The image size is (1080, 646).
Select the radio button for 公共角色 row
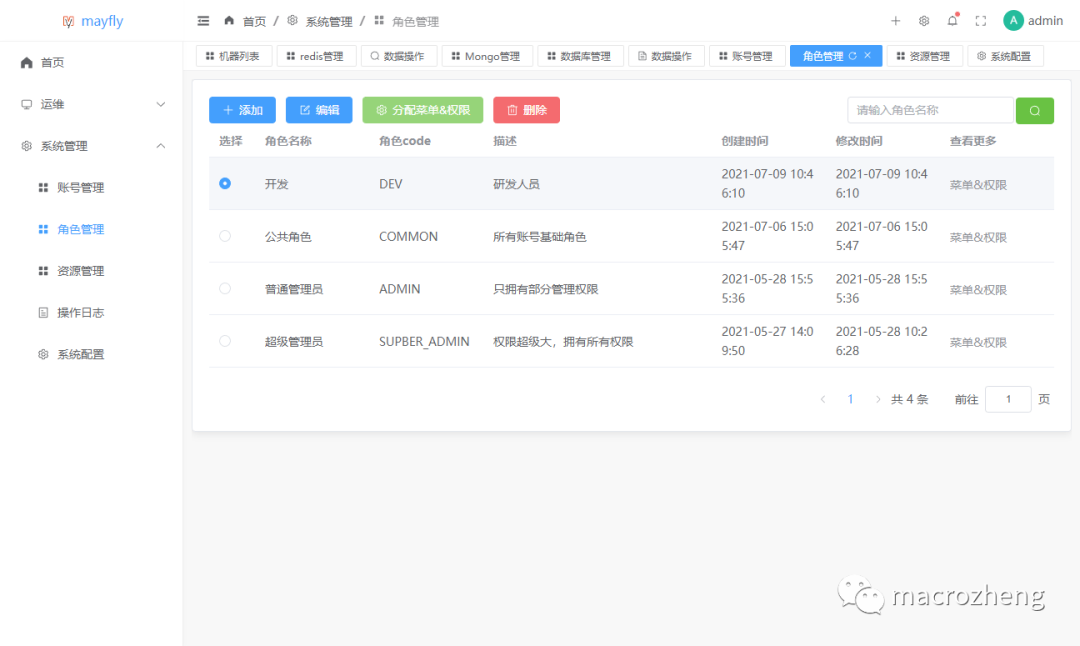(225, 236)
